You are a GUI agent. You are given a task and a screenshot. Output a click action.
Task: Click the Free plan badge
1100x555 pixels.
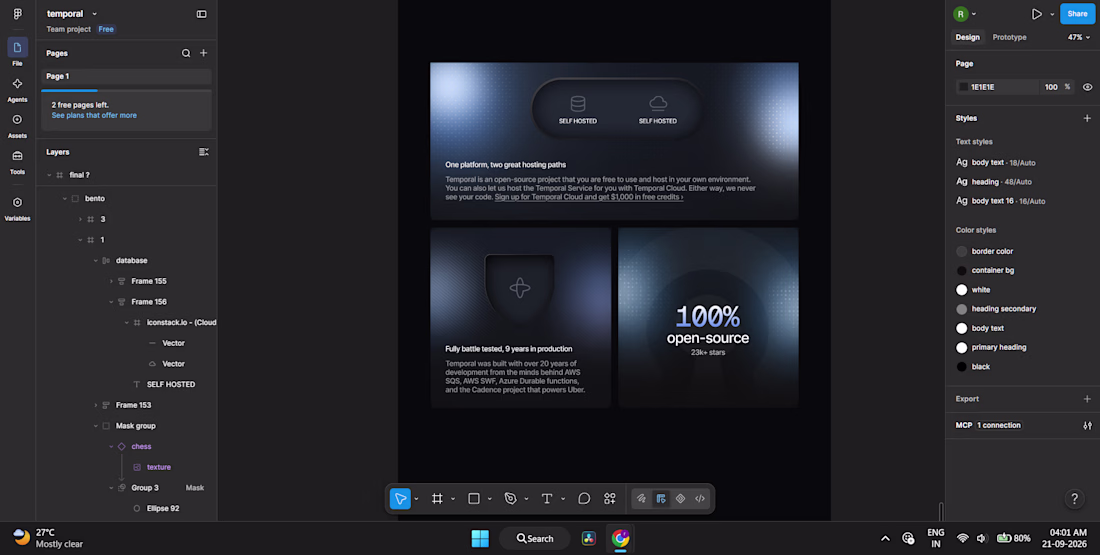[106, 29]
